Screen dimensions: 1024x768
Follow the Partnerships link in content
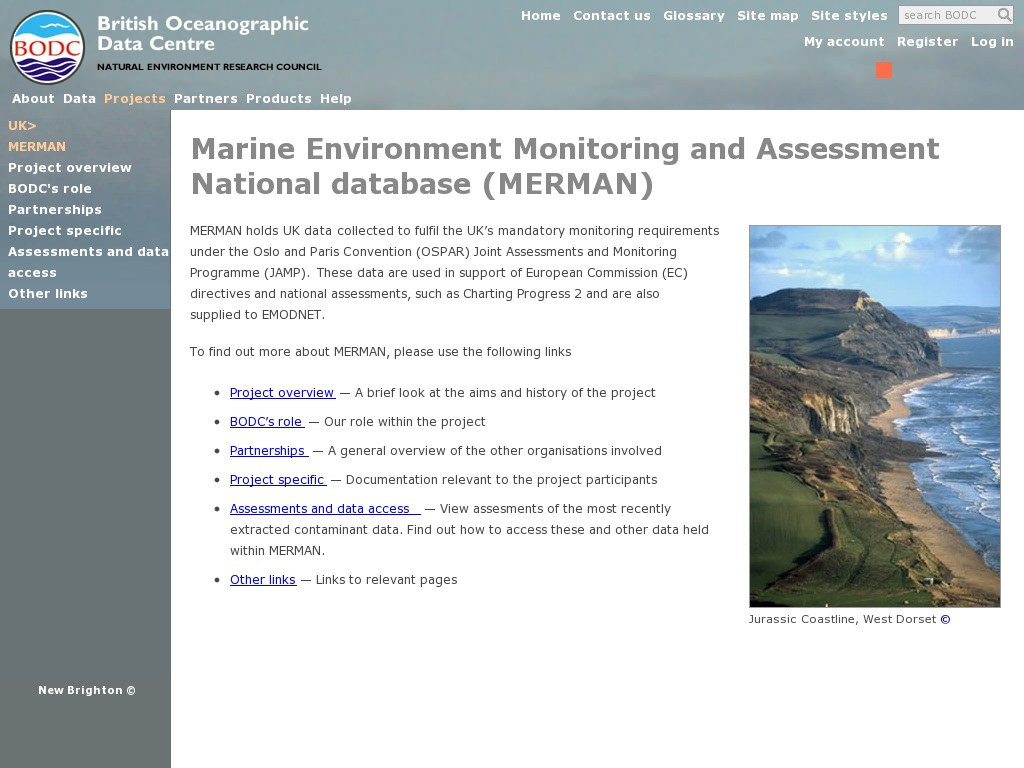click(x=268, y=451)
